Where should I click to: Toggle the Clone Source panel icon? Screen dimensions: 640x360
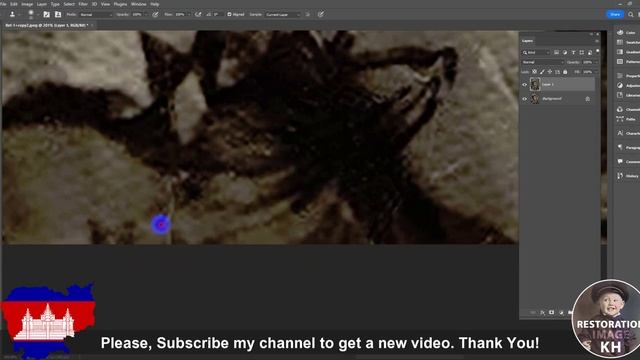(x=58, y=14)
